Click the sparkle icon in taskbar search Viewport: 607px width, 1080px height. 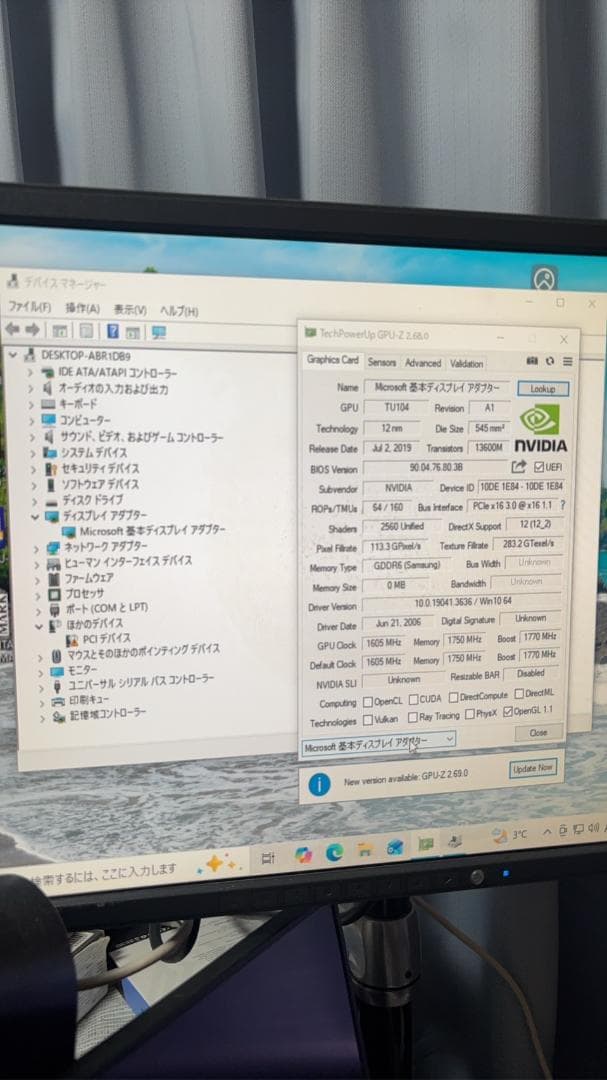coord(220,862)
